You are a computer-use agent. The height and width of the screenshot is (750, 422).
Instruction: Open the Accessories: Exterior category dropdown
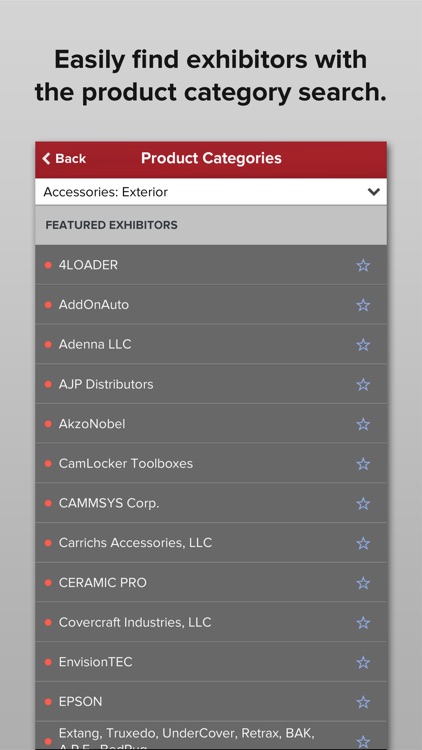pyautogui.click(x=211, y=192)
